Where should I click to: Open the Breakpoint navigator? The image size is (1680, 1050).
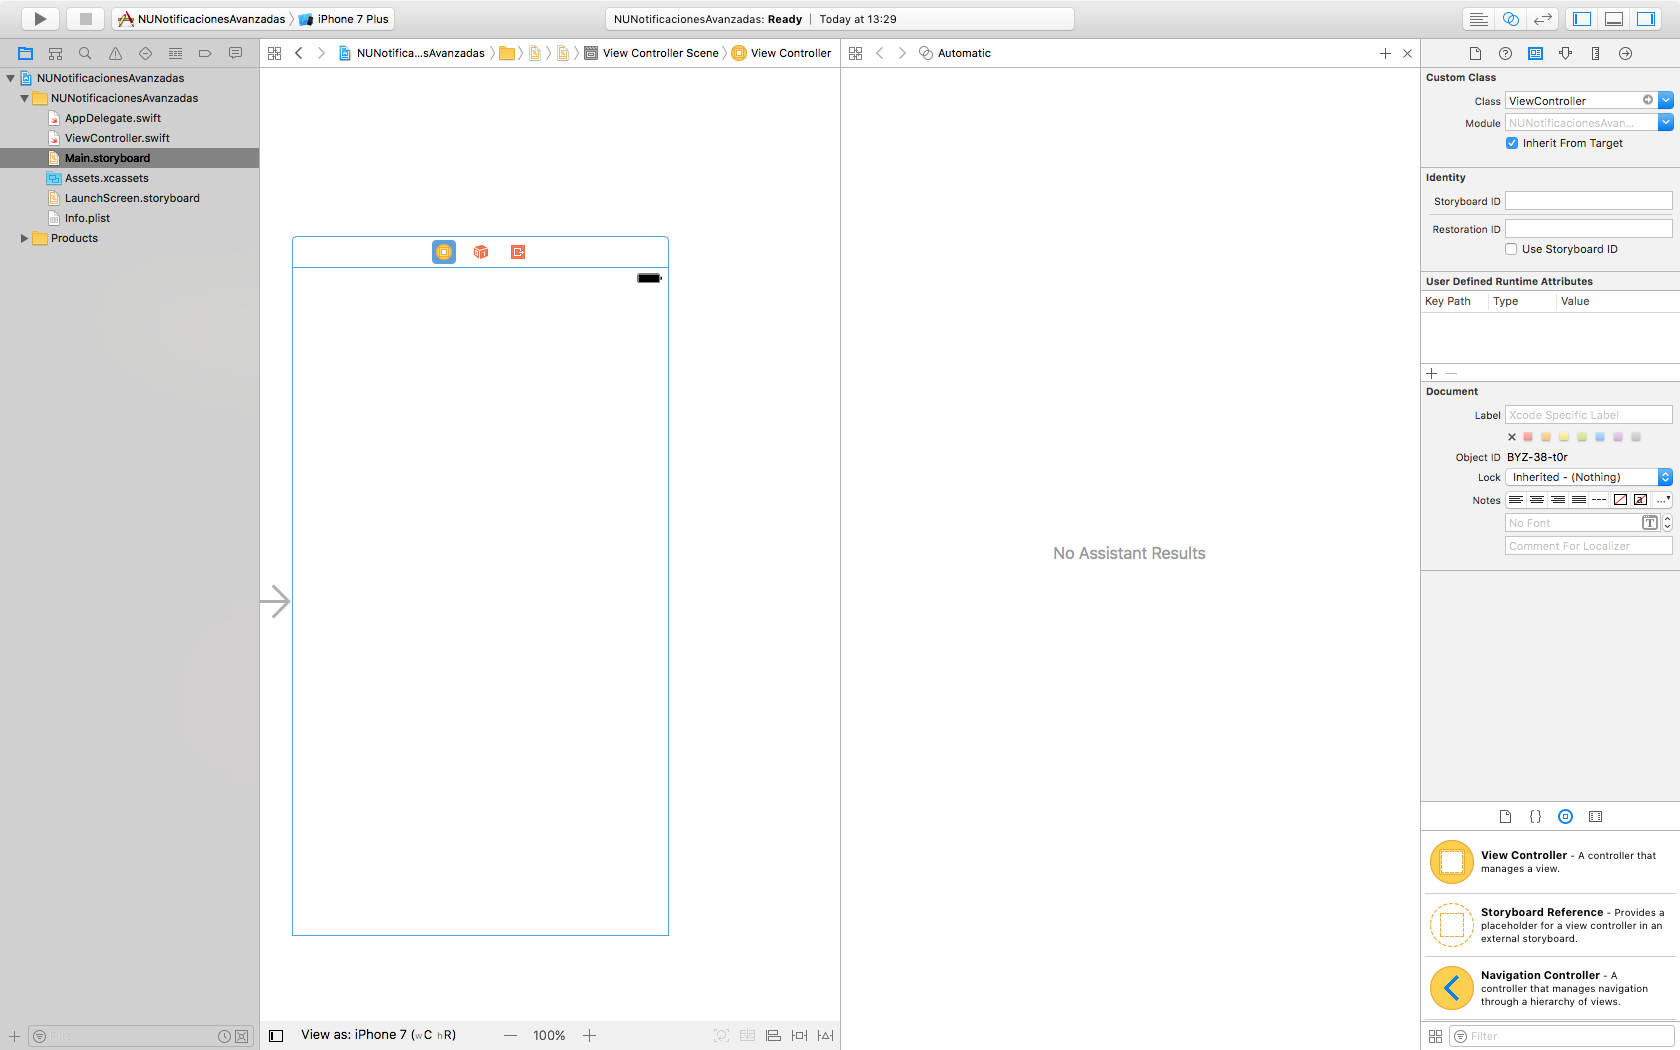[205, 53]
